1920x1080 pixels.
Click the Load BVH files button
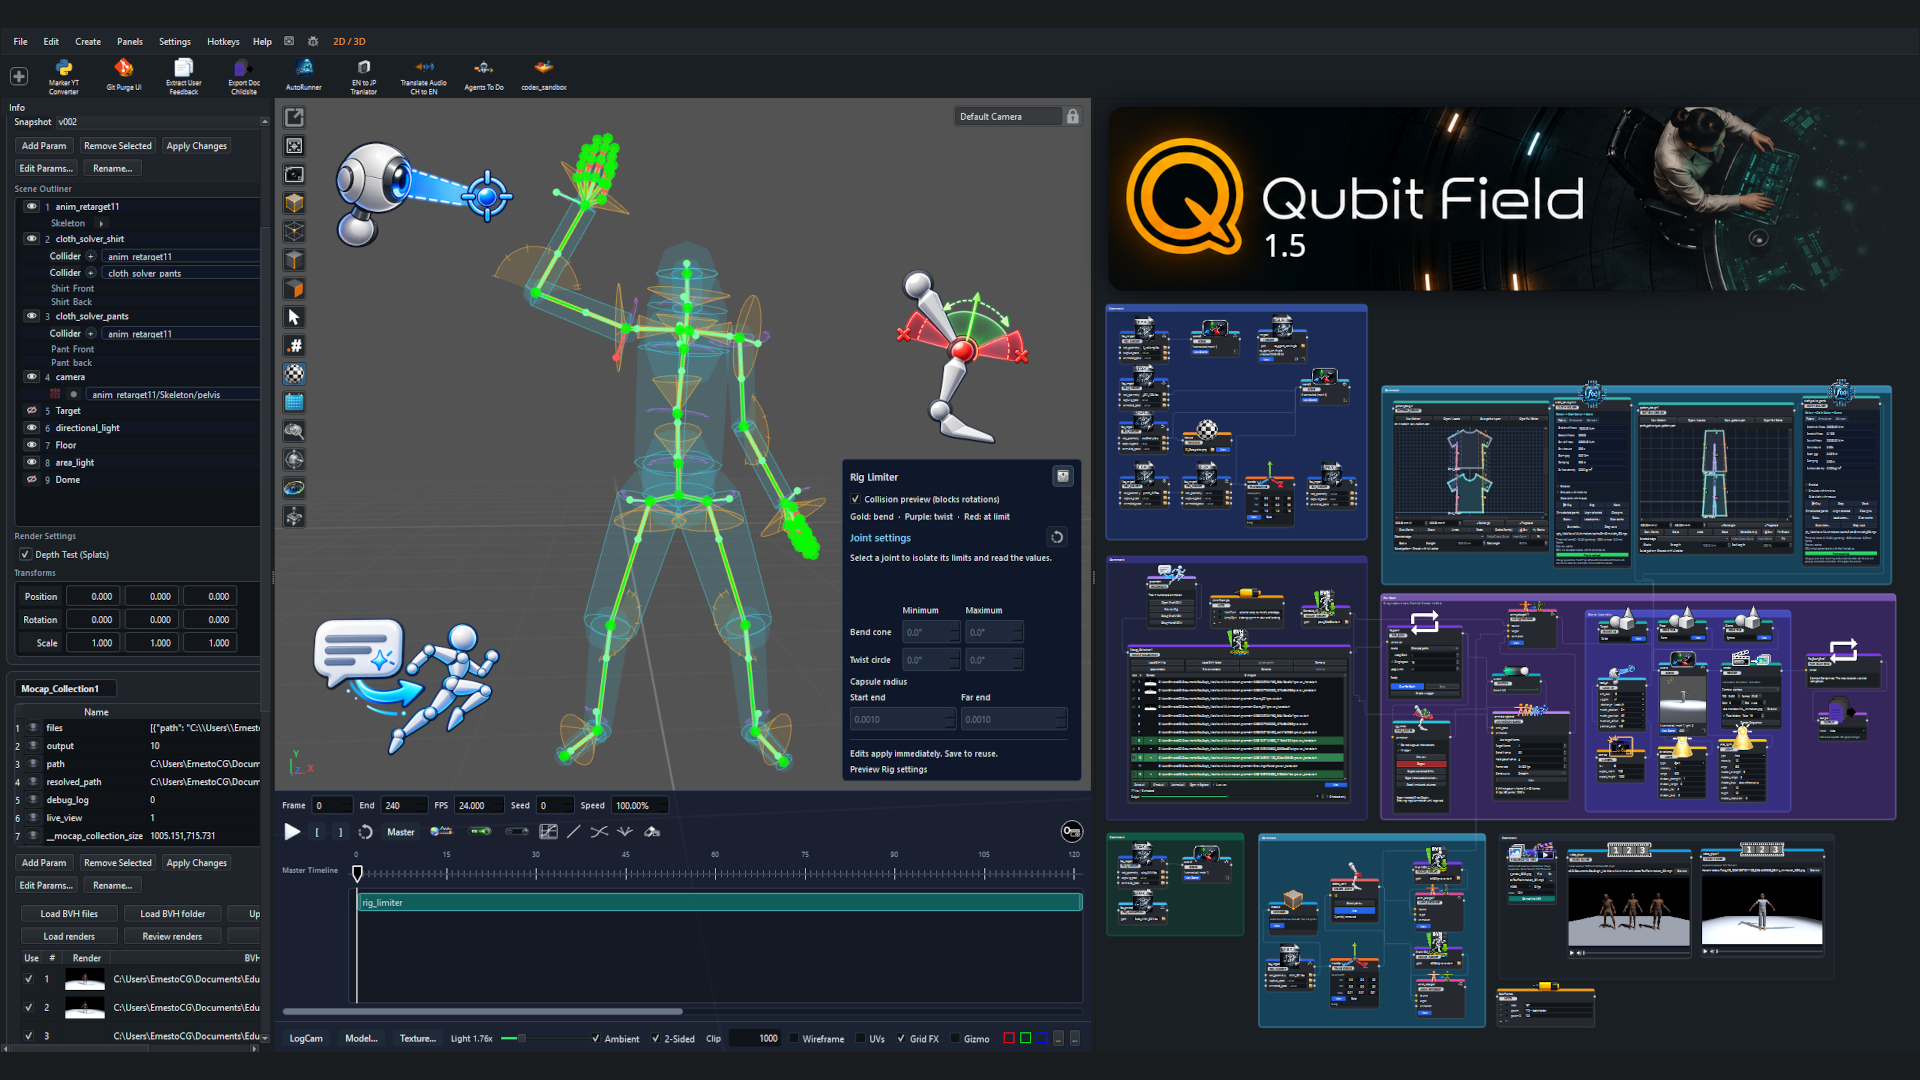(x=69, y=914)
